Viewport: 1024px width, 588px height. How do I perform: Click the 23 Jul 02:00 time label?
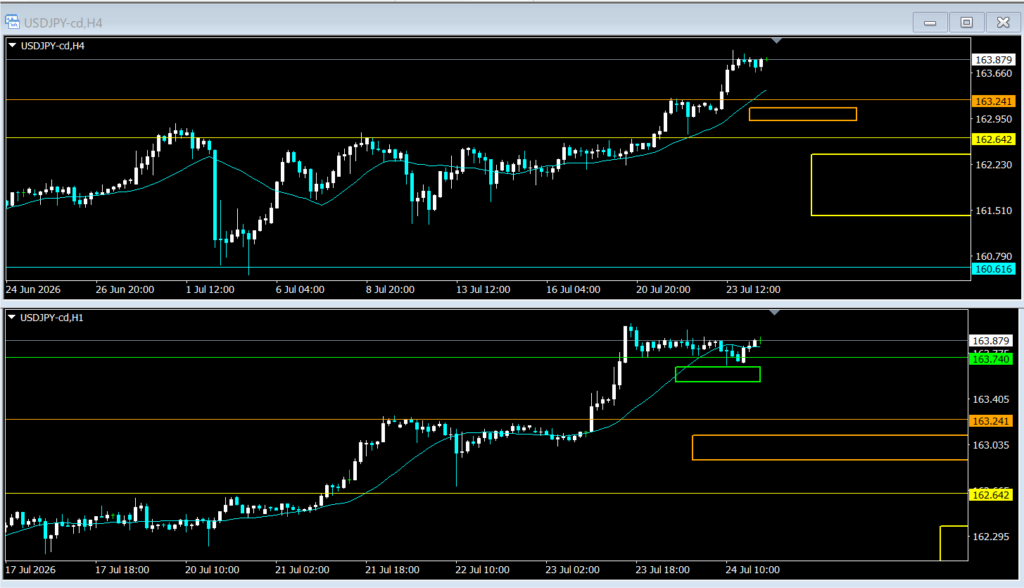coord(572,570)
